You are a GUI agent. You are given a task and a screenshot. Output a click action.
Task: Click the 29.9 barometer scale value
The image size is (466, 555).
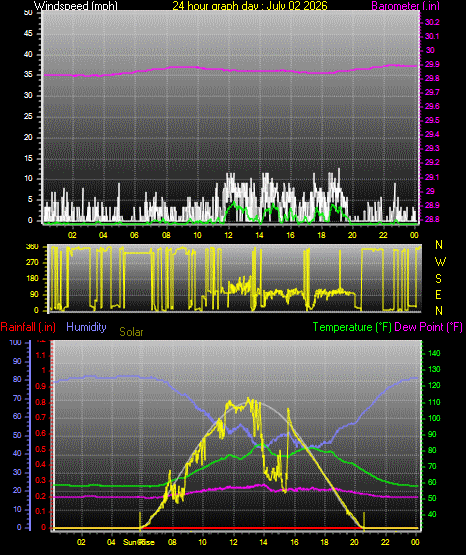coord(432,64)
